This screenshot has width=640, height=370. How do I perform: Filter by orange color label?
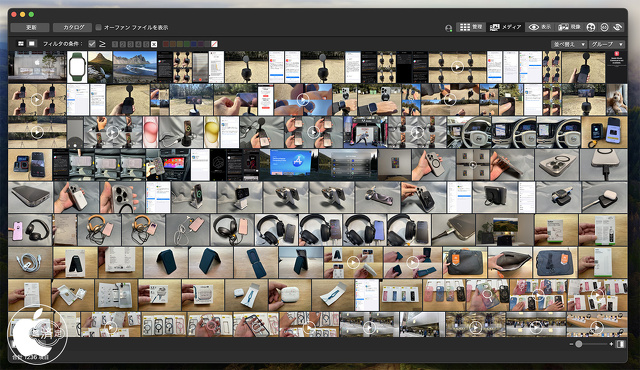[172, 44]
